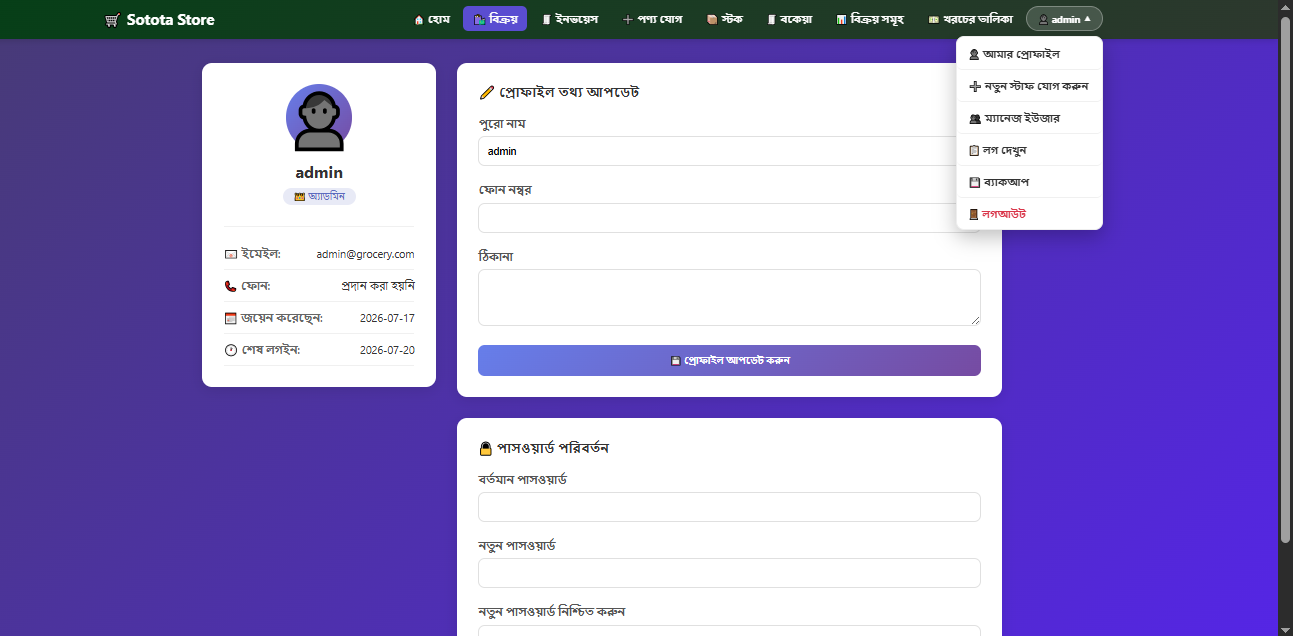Viewport: 1293px width, 636px height.
Task: Click the door icon beside লগআউট
Action: (x=974, y=215)
